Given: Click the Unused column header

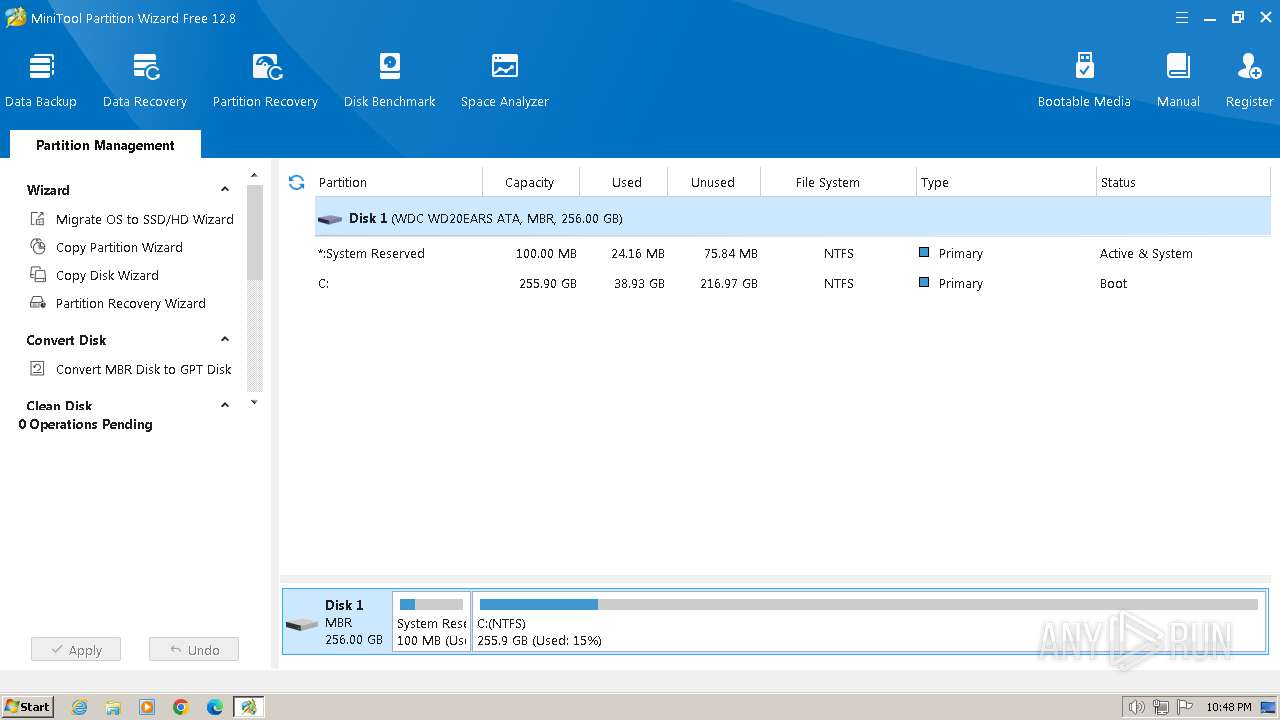Looking at the screenshot, I should point(713,182).
